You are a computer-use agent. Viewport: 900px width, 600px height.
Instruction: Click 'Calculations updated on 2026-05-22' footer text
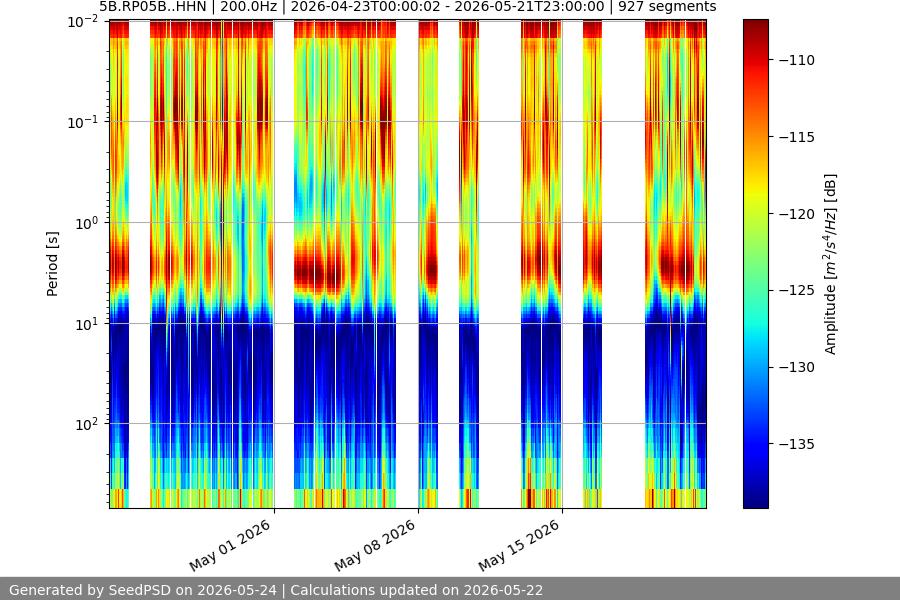[417, 590]
